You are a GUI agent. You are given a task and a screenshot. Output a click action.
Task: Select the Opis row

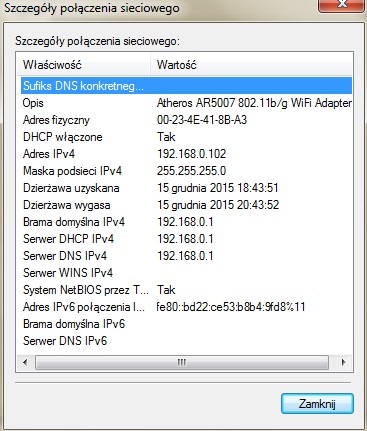pyautogui.click(x=186, y=103)
